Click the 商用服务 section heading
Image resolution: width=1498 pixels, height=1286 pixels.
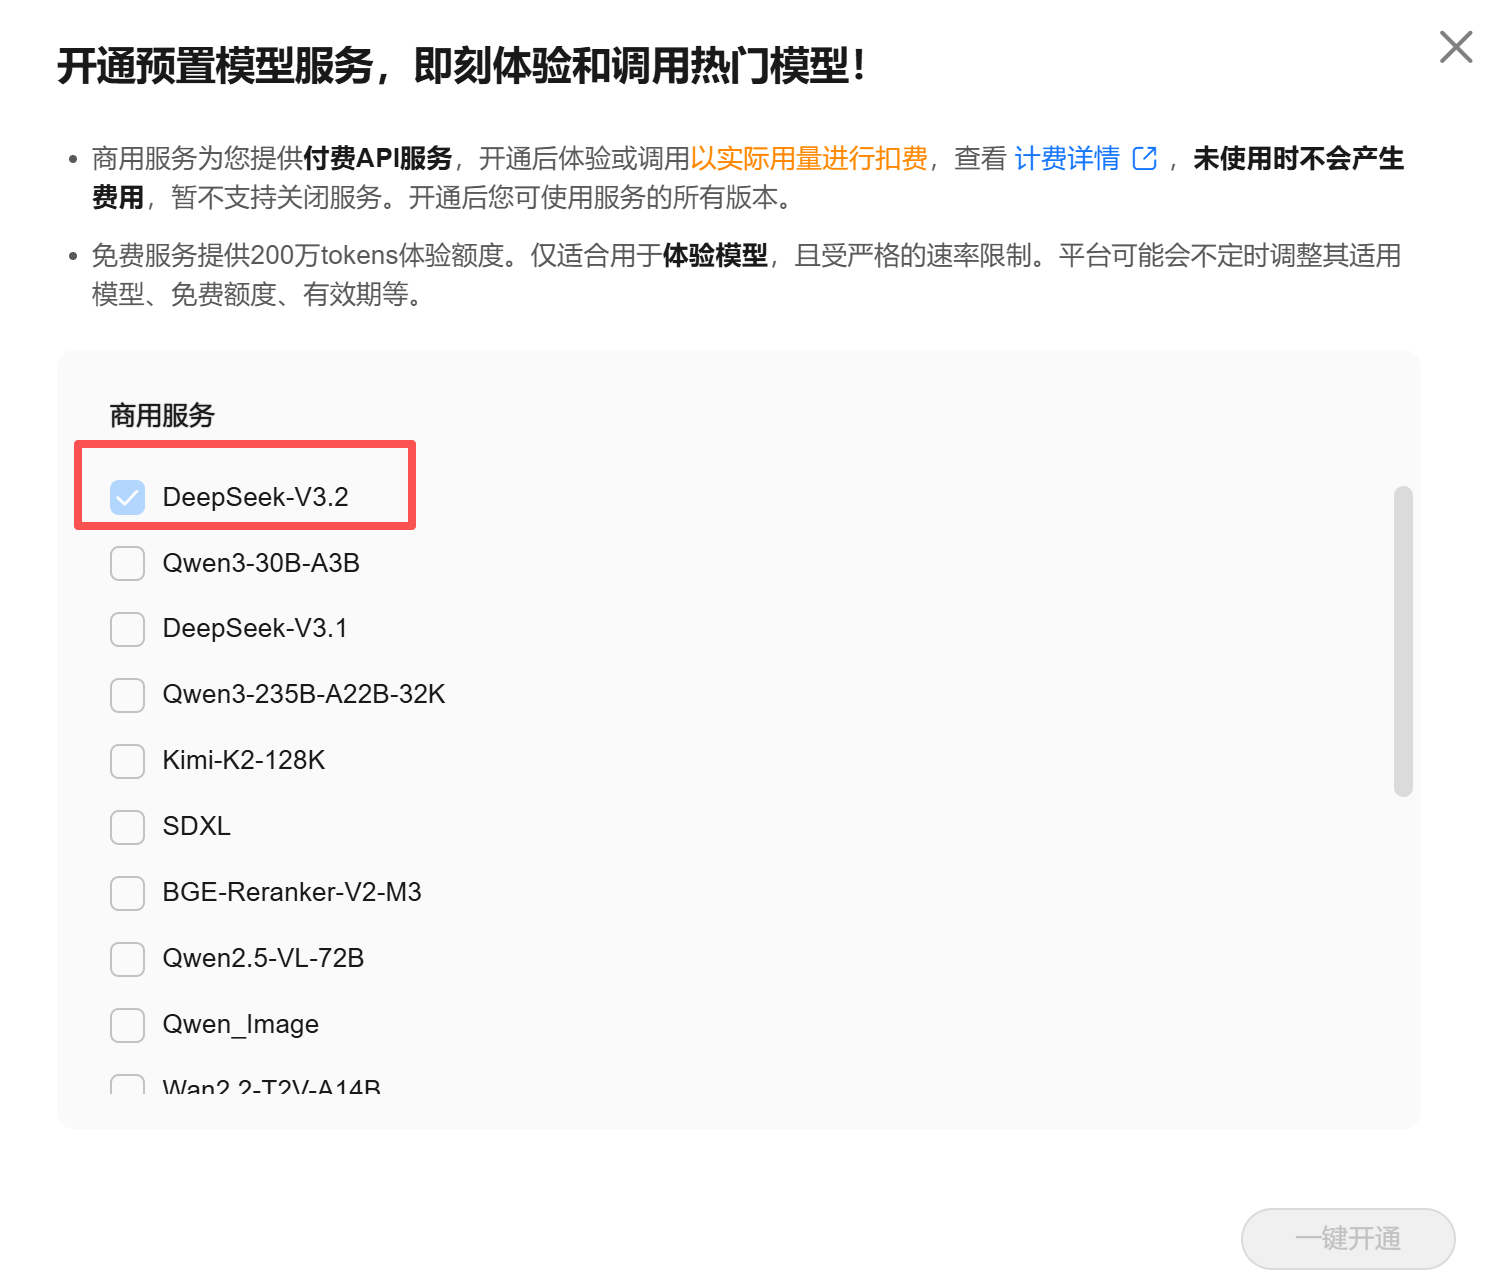click(162, 415)
